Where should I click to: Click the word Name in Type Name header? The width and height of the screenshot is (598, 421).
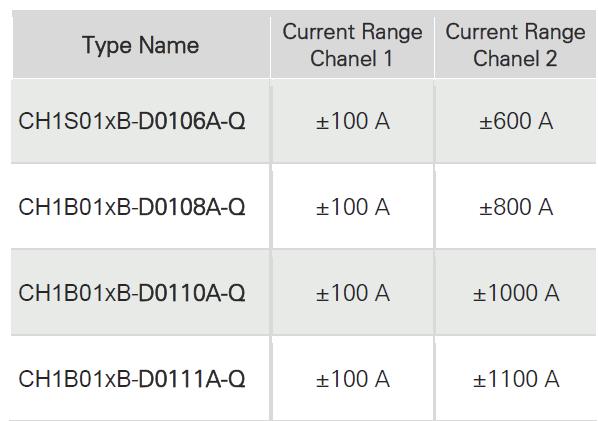point(169,45)
